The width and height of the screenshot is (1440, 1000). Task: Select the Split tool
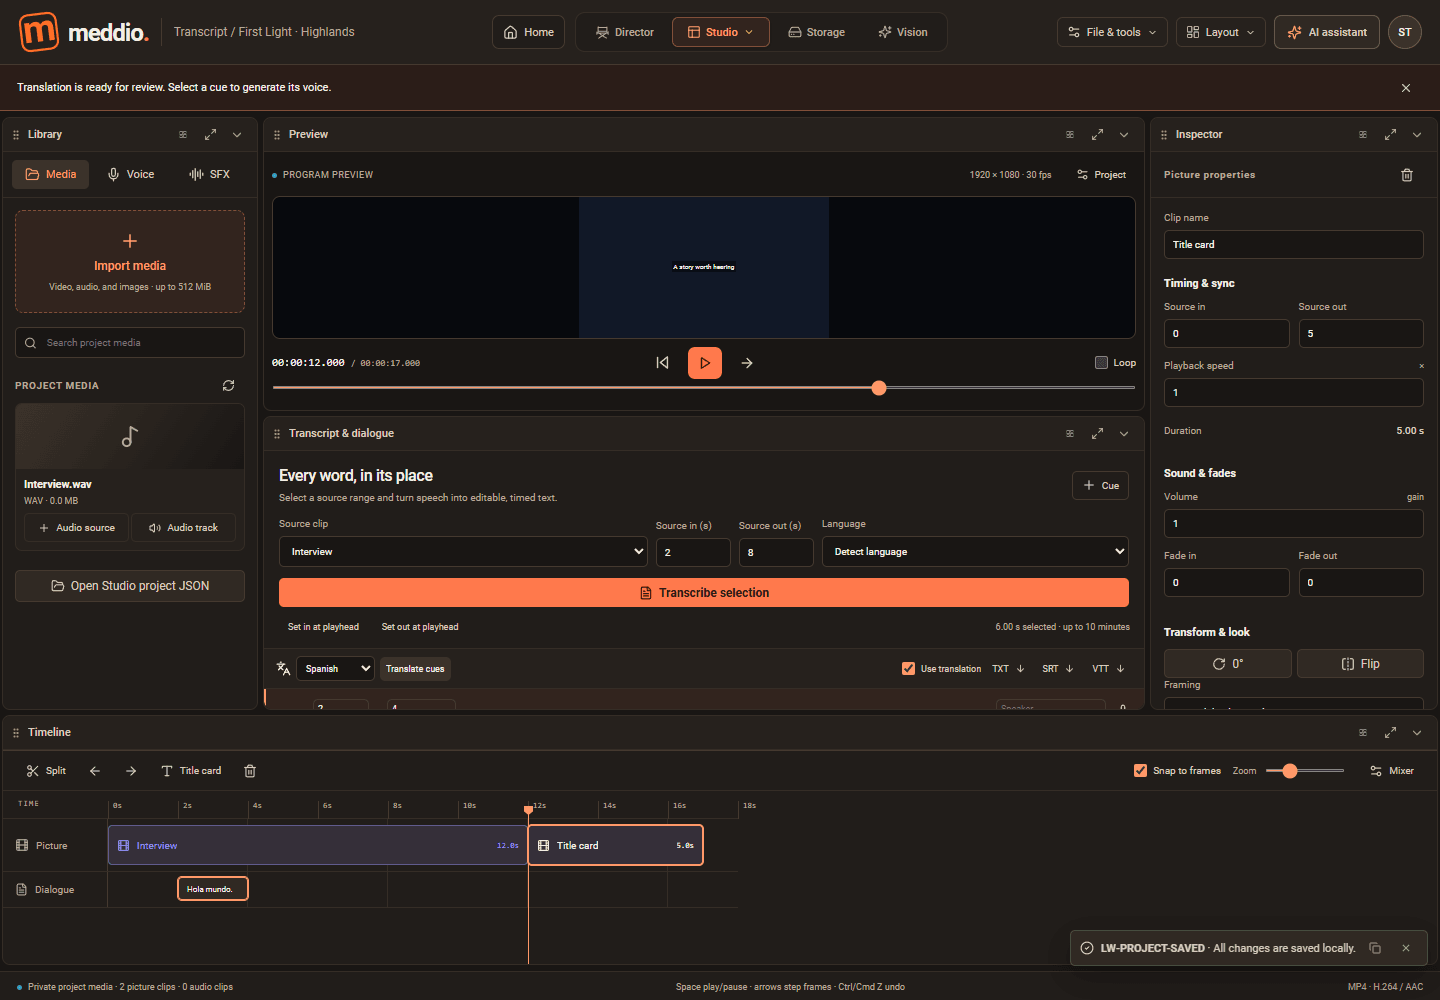coord(46,771)
